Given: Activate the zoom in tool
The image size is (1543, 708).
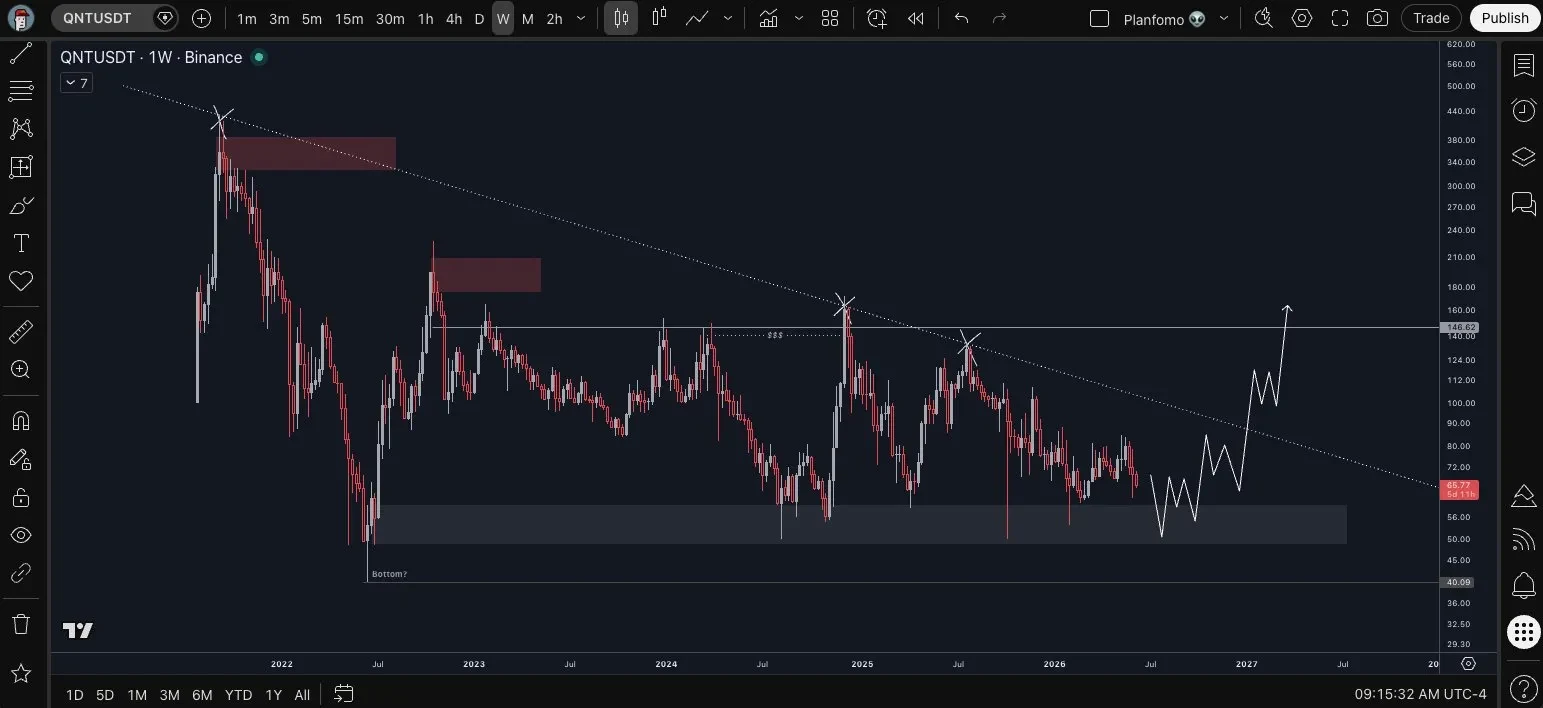Looking at the screenshot, I should click(x=21, y=369).
